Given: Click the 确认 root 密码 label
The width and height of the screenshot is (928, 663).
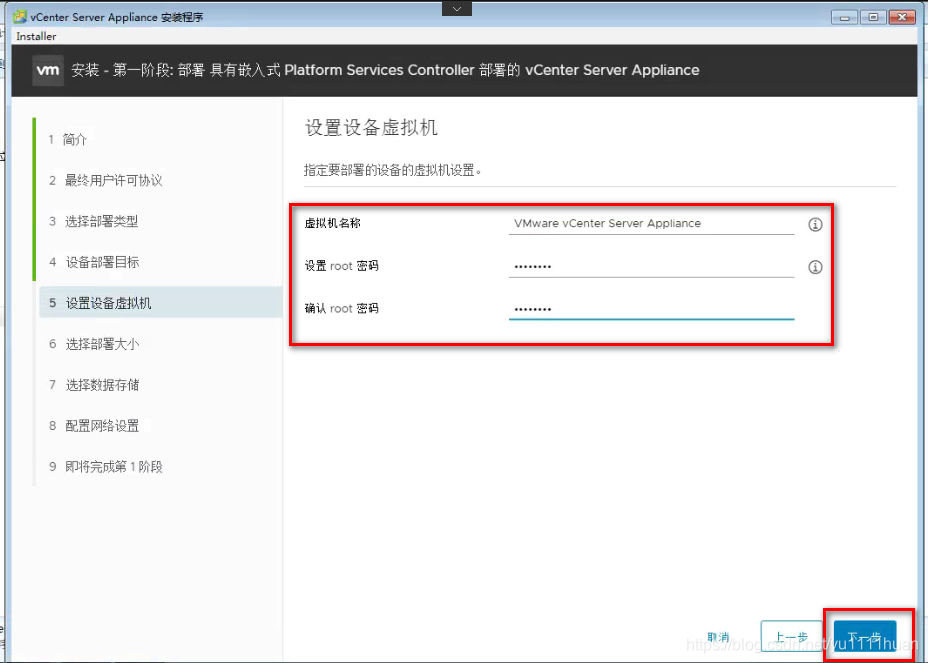Looking at the screenshot, I should click(x=341, y=308).
